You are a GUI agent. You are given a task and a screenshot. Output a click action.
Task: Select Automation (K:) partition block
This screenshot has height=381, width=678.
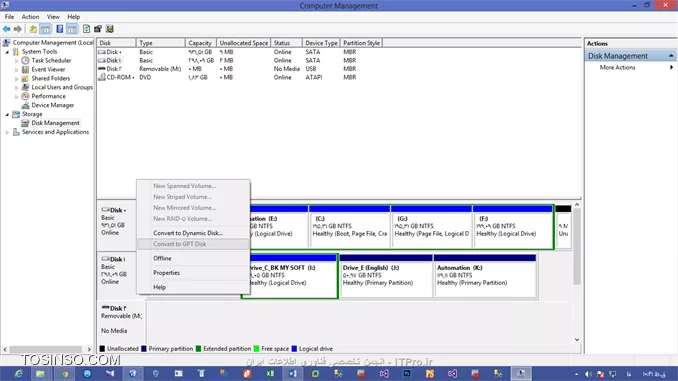[485, 275]
